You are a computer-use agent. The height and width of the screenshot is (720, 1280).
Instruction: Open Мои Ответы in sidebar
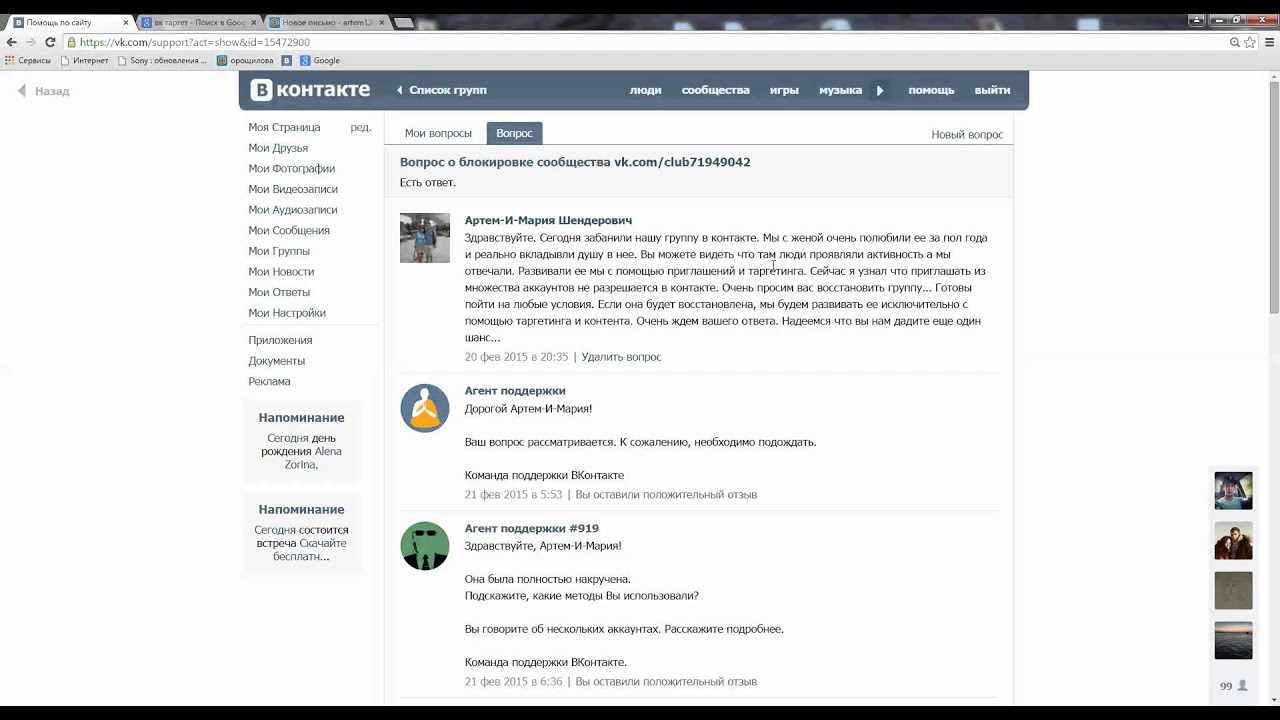[279, 292]
